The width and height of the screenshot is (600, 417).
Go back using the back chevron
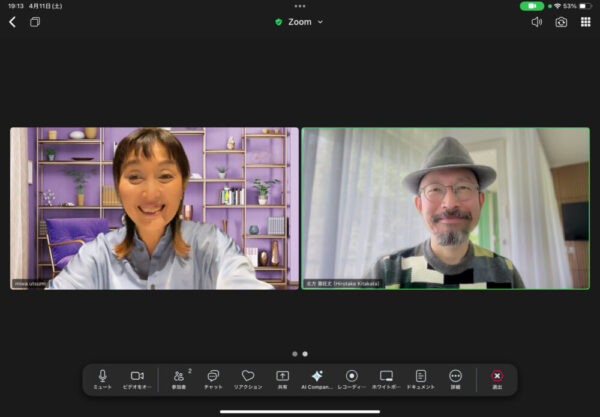12,21
